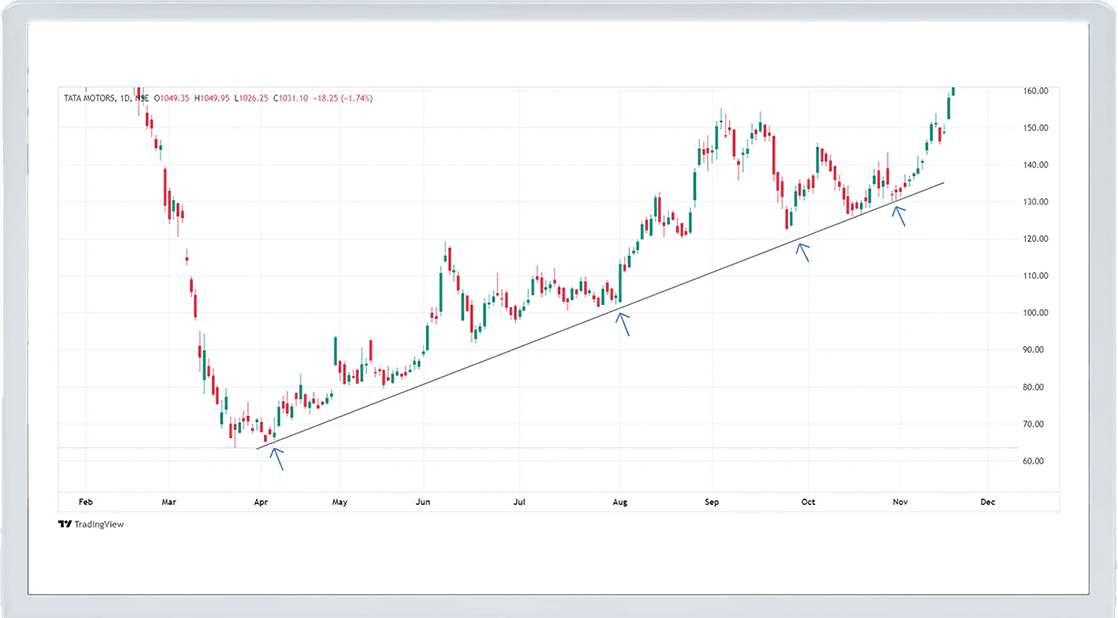Click the 60.00 price axis label

pyautogui.click(x=1035, y=461)
